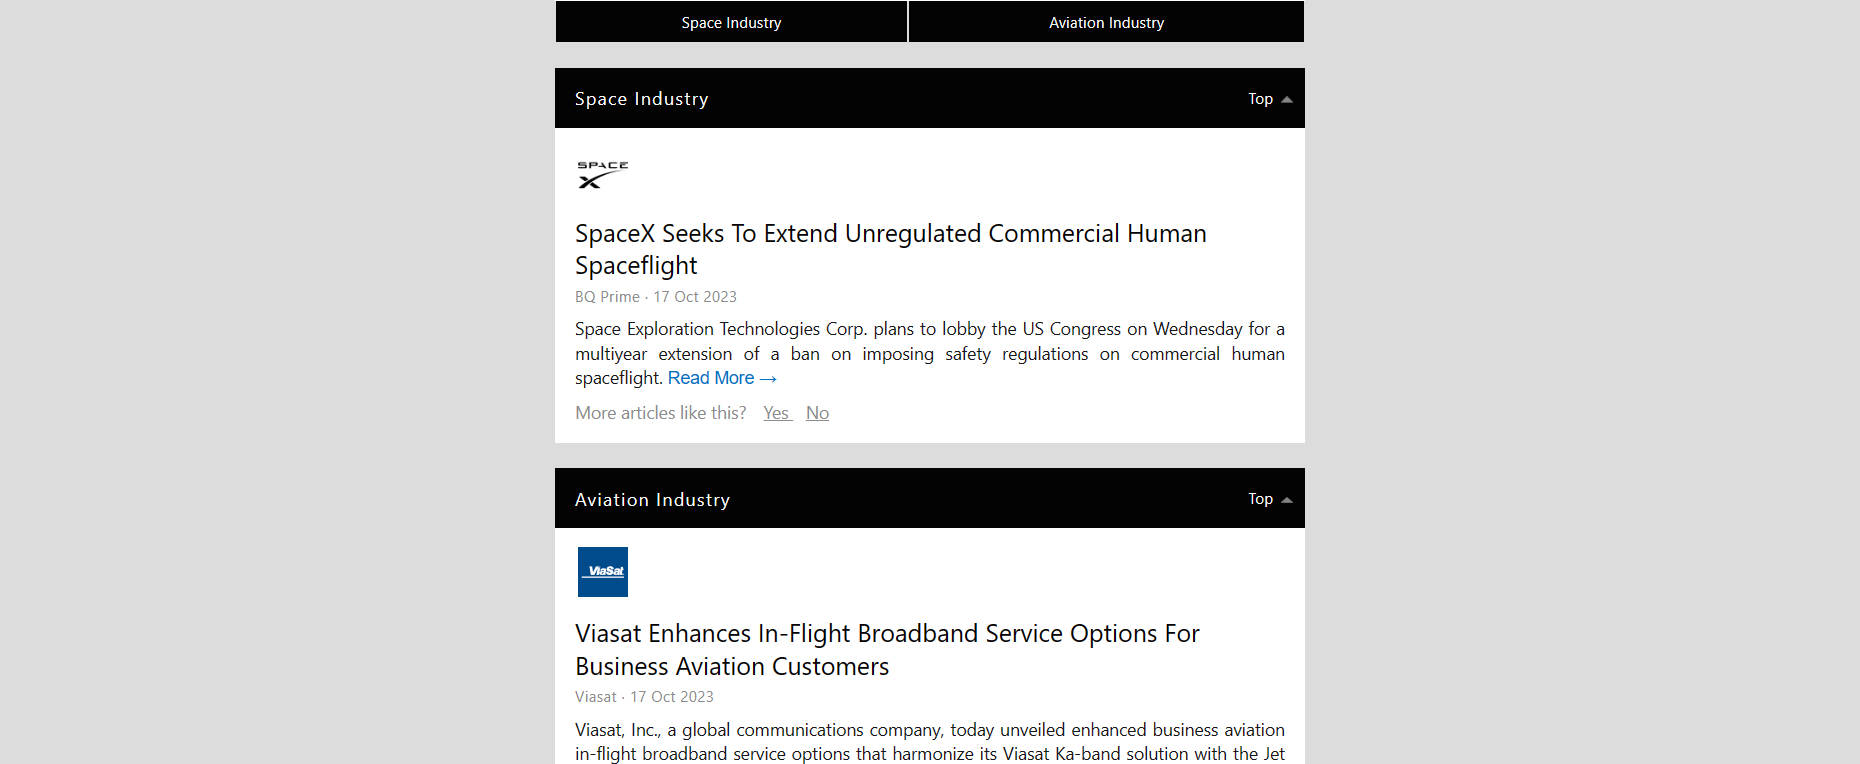Viewport: 1860px width, 764px height.
Task: Click the Viasat logo icon
Action: (603, 572)
